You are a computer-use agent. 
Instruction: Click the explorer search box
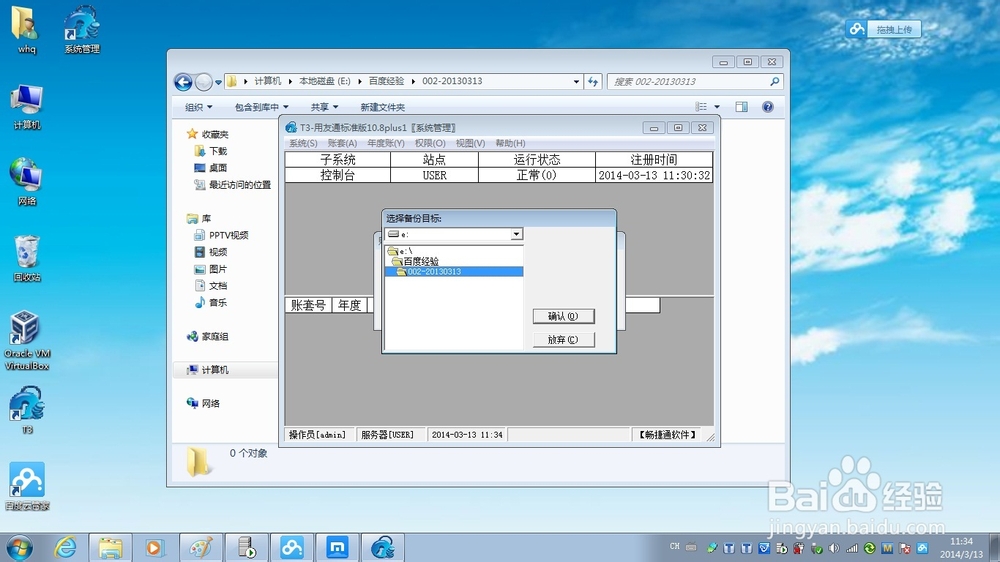coord(695,82)
